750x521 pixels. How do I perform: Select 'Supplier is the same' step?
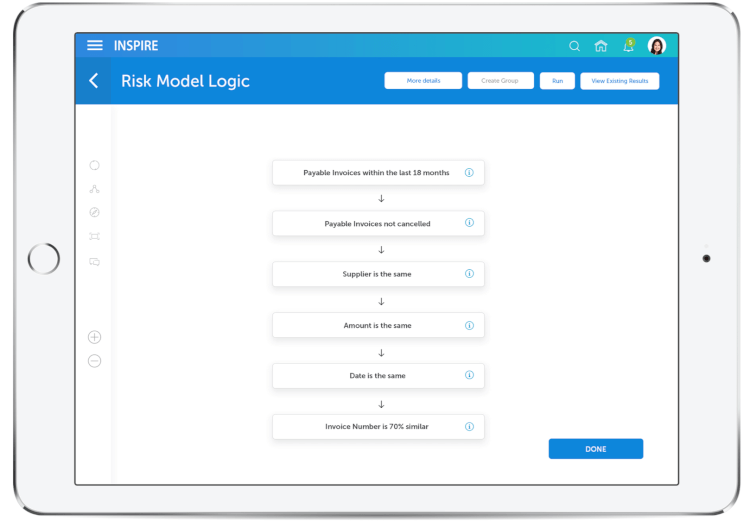tap(378, 274)
